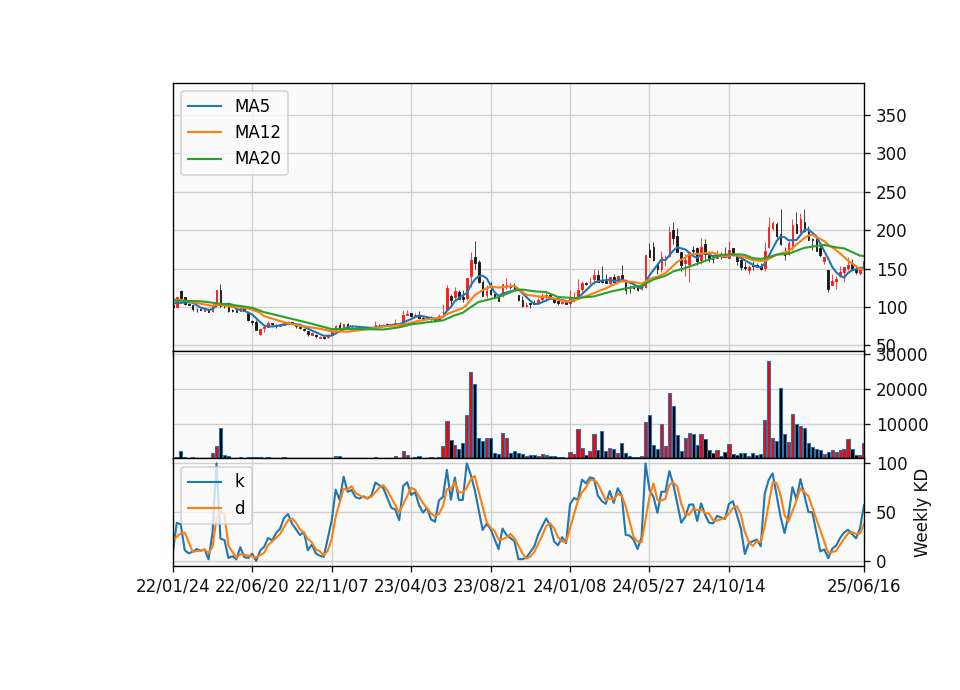Screen dimensions: 960x690
Task: Click the MA12 legend label
Action: click(257, 132)
